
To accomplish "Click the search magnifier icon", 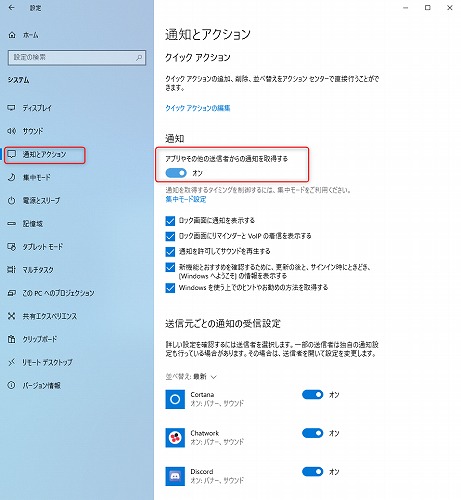I will click(x=139, y=58).
